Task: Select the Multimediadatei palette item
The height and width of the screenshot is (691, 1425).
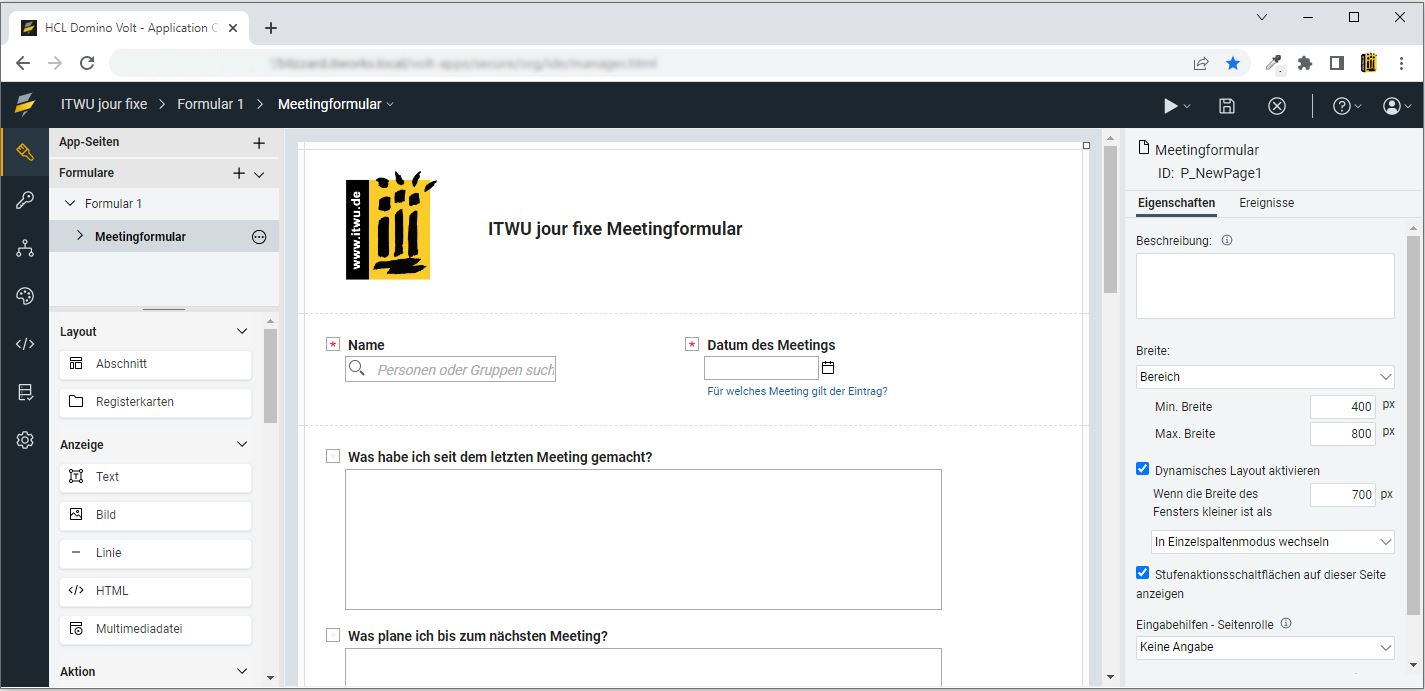Action: pos(156,629)
